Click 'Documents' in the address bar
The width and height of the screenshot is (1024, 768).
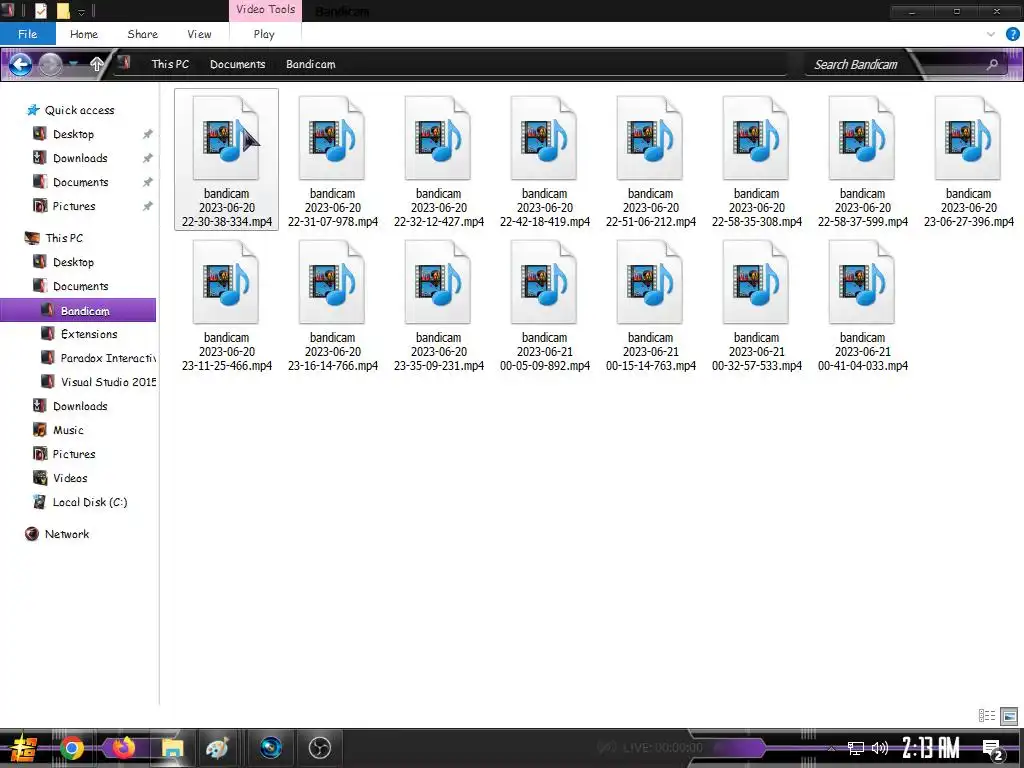(237, 64)
